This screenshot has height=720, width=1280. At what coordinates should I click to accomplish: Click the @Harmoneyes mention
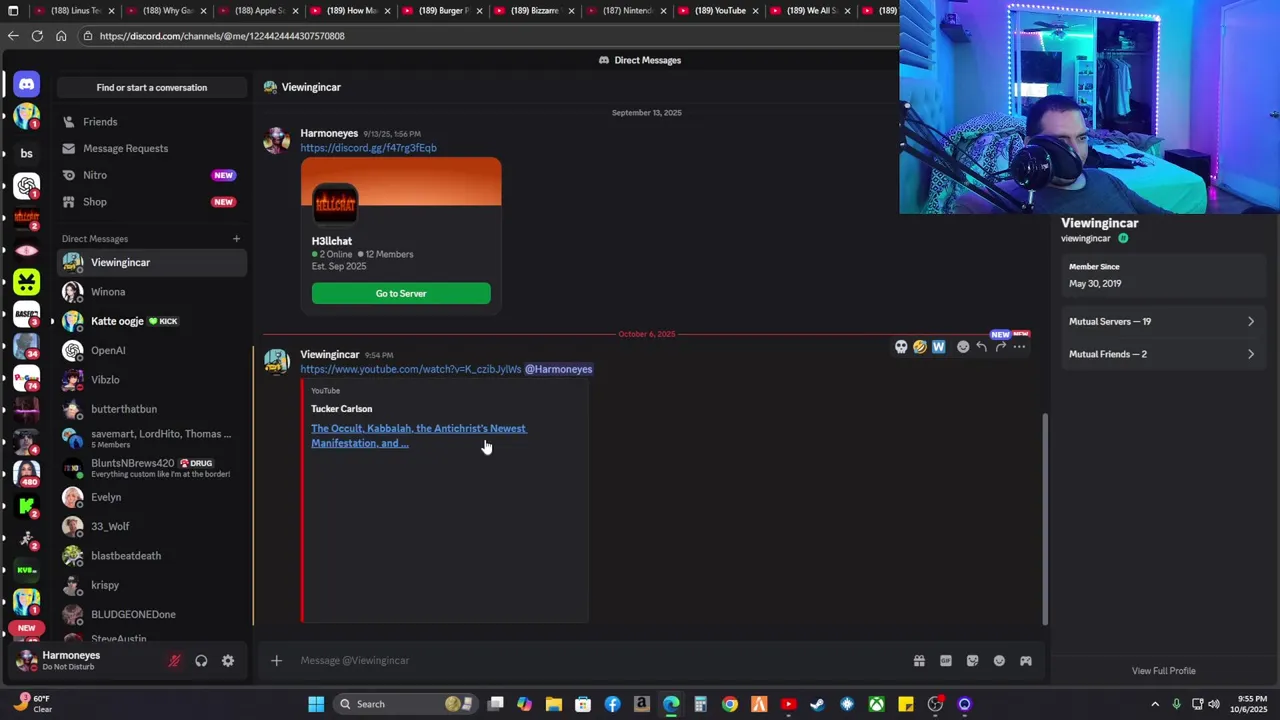coord(559,369)
